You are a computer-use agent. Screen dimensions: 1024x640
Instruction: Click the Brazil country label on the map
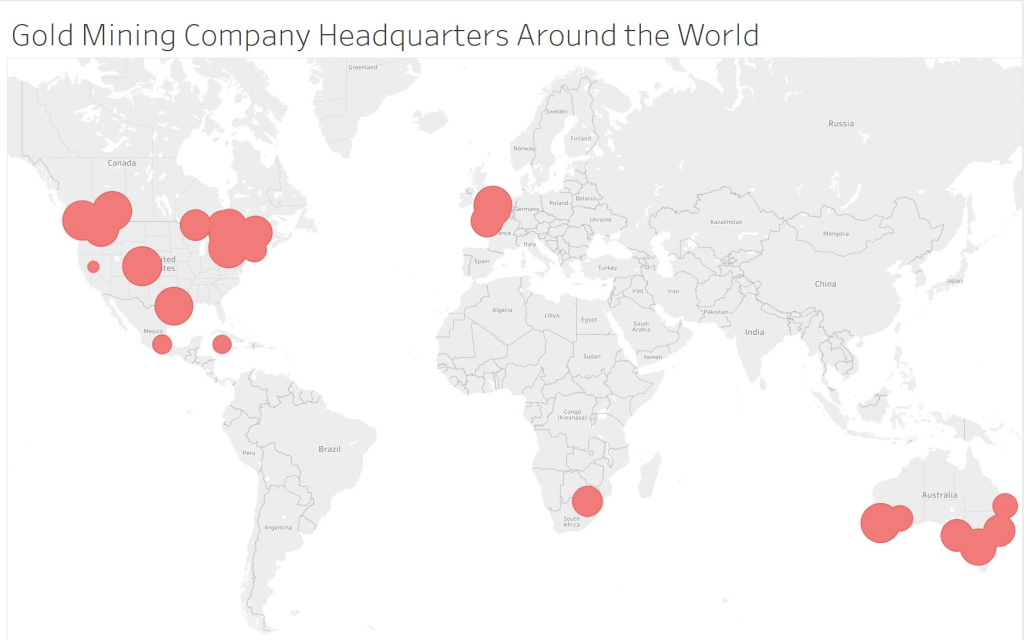click(x=329, y=450)
